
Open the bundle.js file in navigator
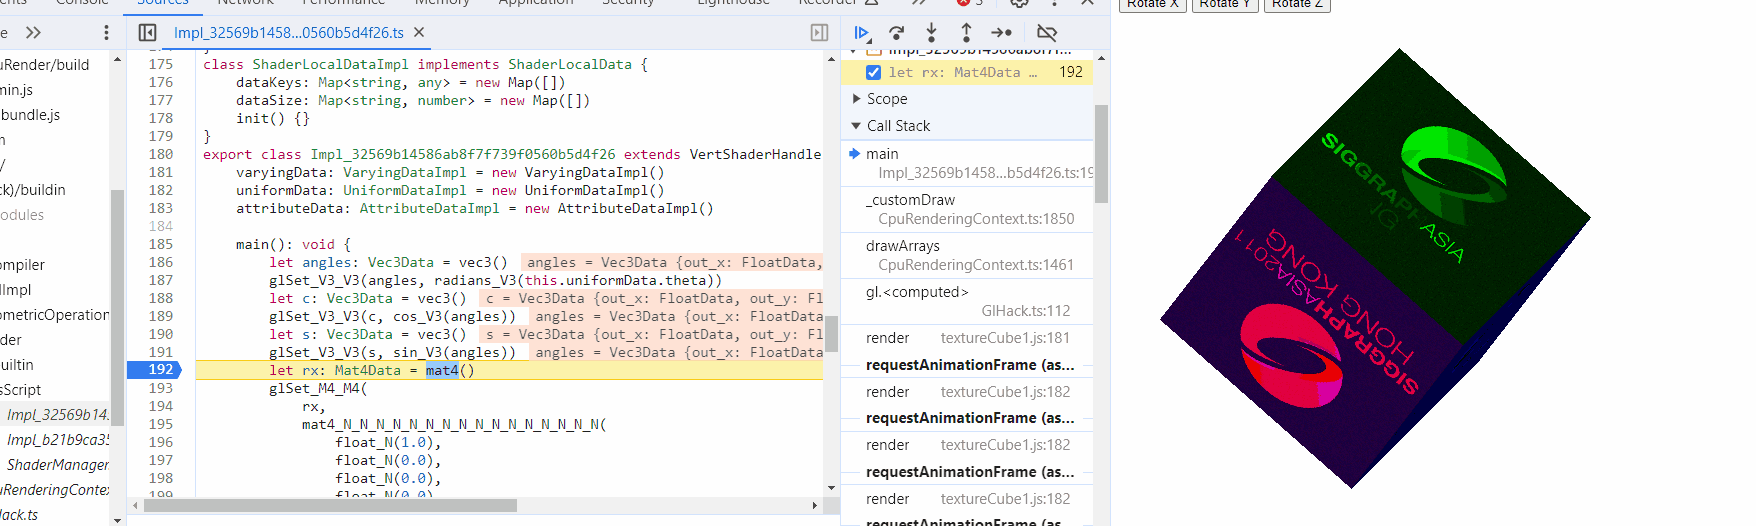tap(30, 115)
